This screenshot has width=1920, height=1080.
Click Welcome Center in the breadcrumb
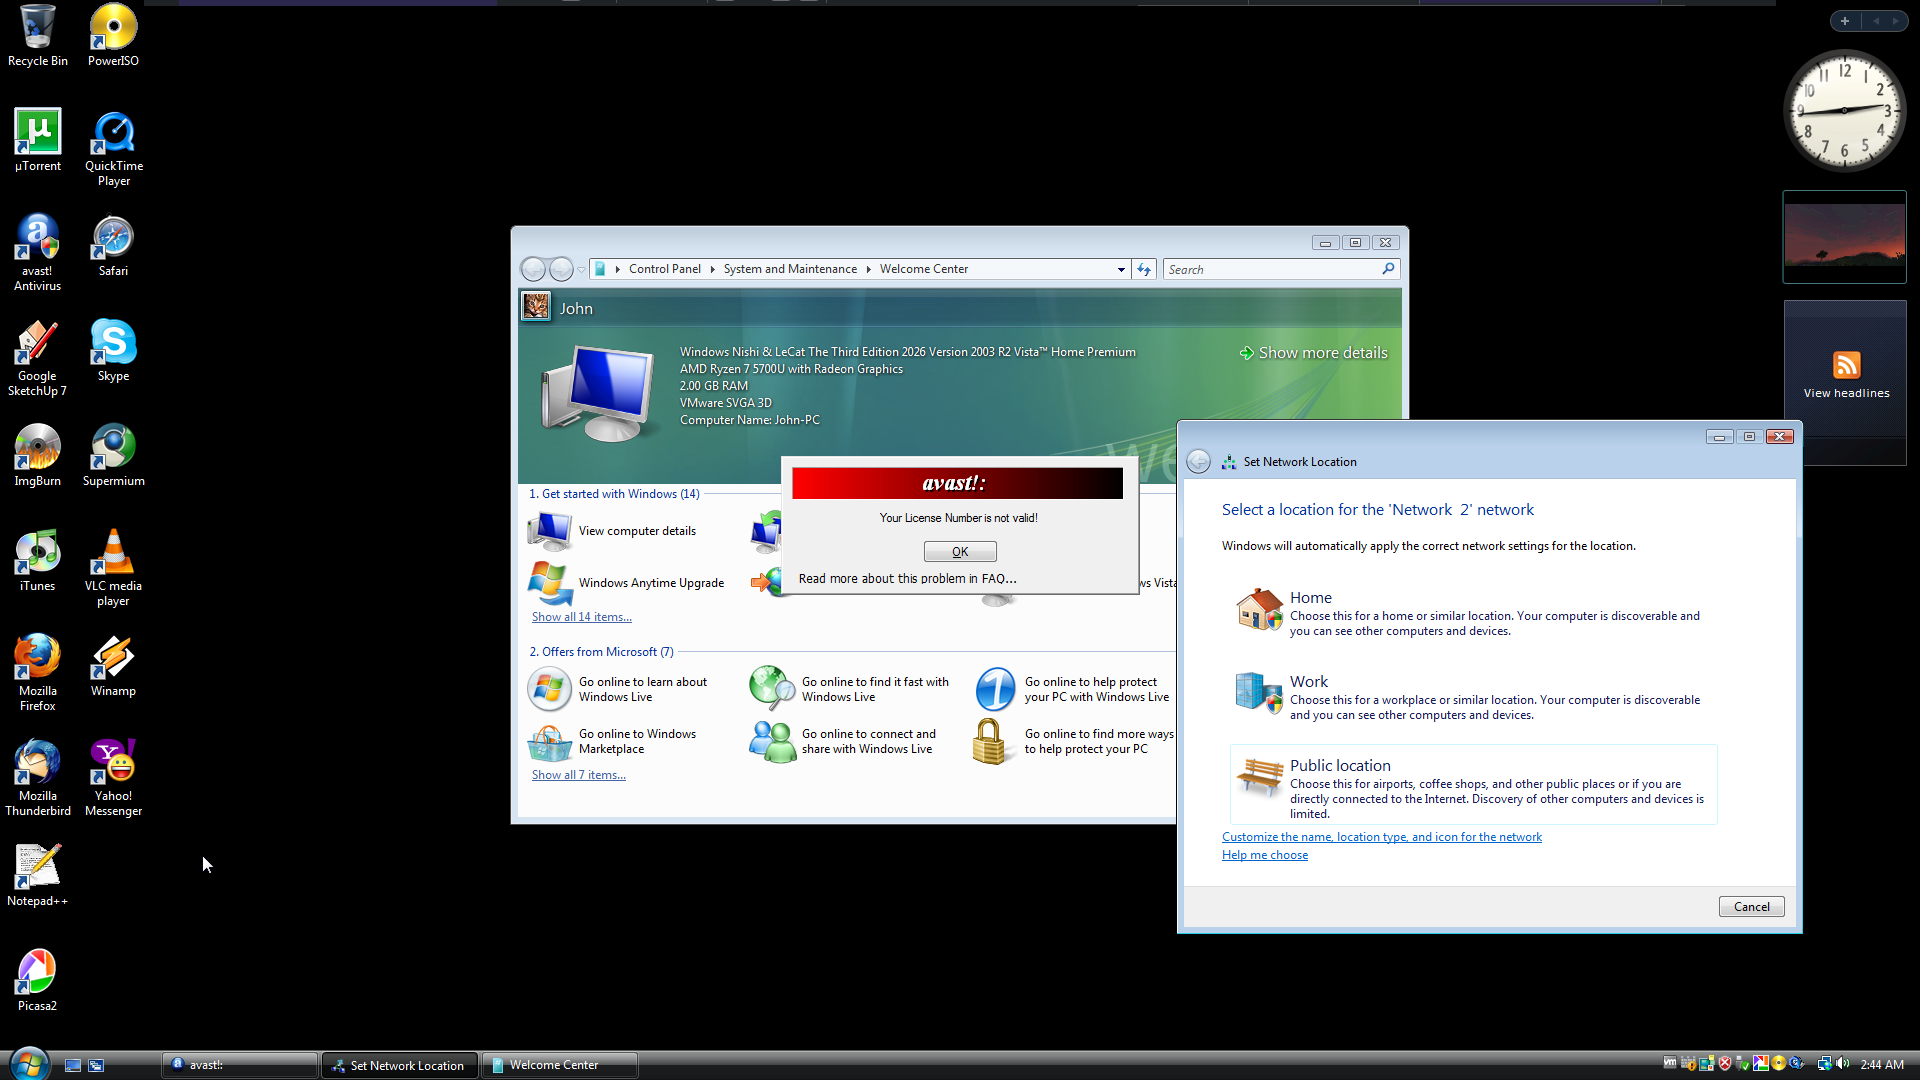tap(924, 269)
